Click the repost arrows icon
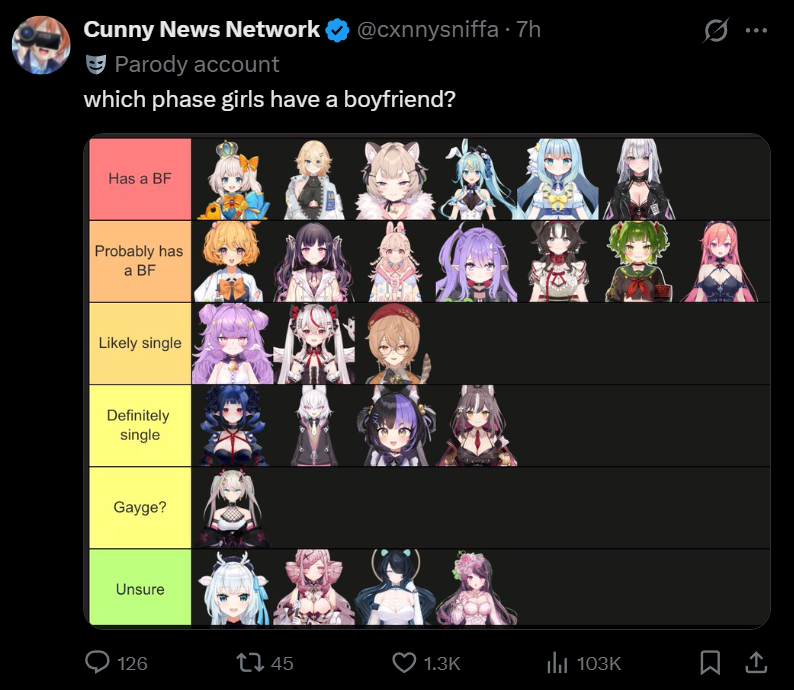 (251, 662)
